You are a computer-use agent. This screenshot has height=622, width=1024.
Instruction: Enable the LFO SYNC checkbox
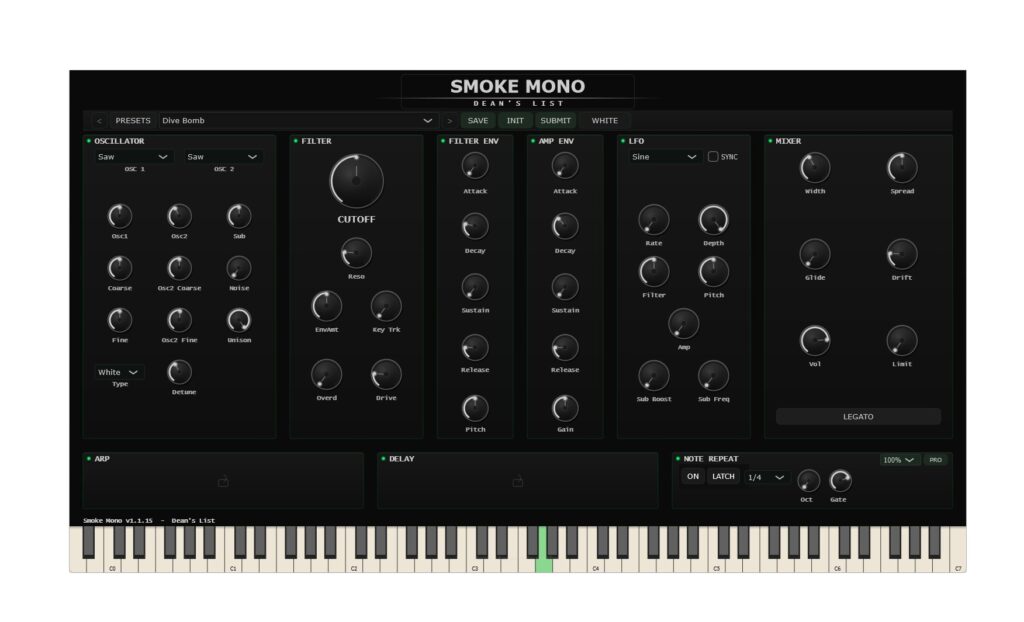tap(713, 157)
